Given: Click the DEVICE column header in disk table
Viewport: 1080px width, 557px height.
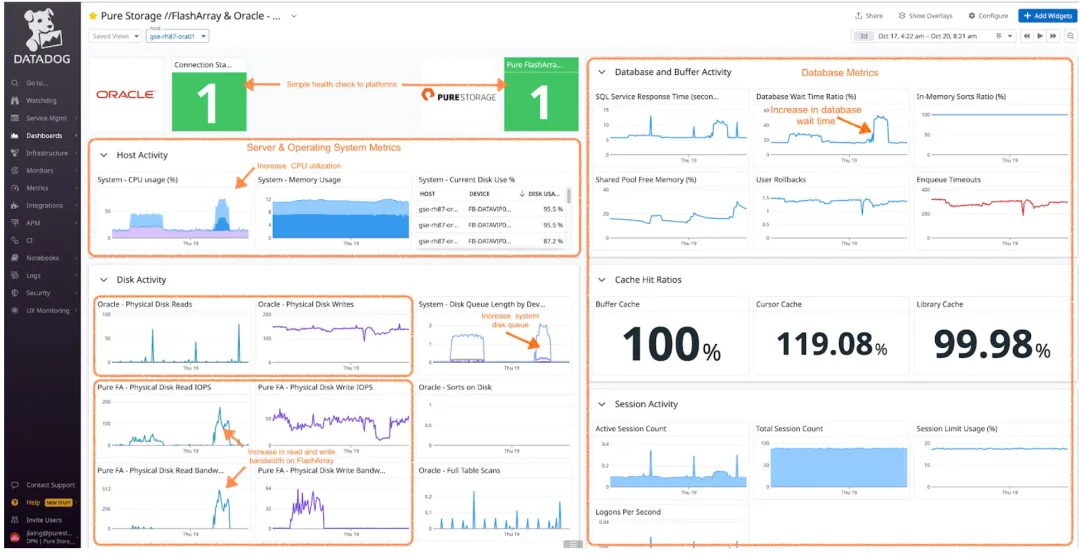Looking at the screenshot, I should point(479,194).
